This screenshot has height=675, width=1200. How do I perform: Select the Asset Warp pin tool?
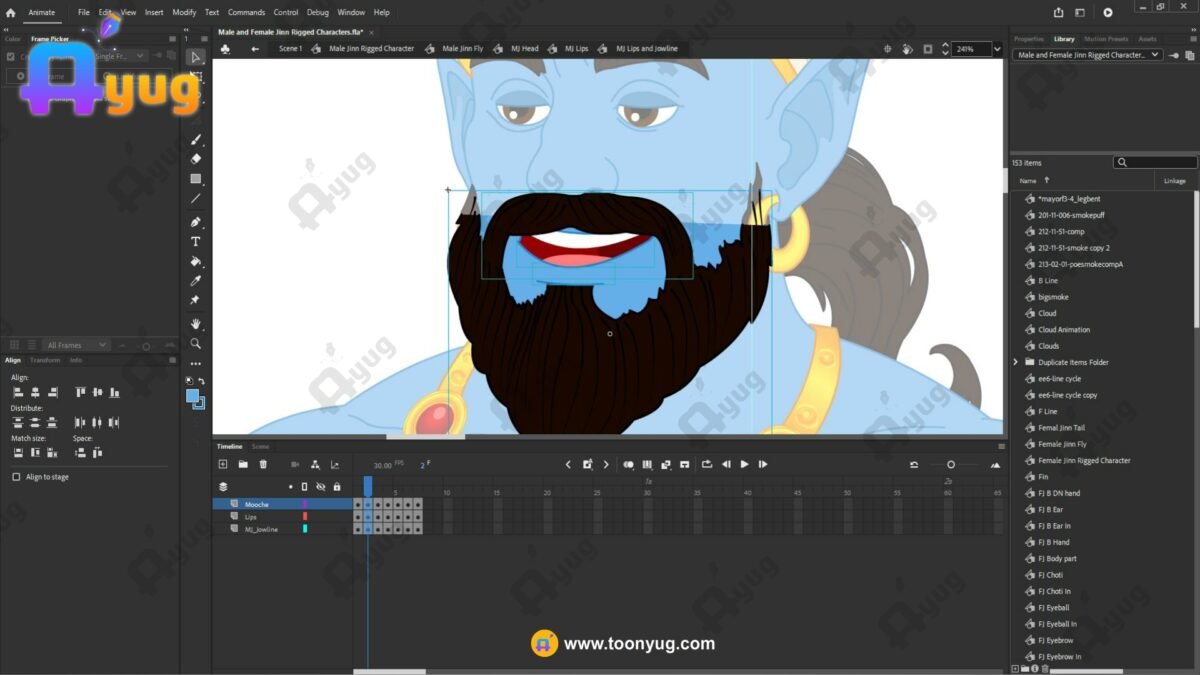[196, 300]
